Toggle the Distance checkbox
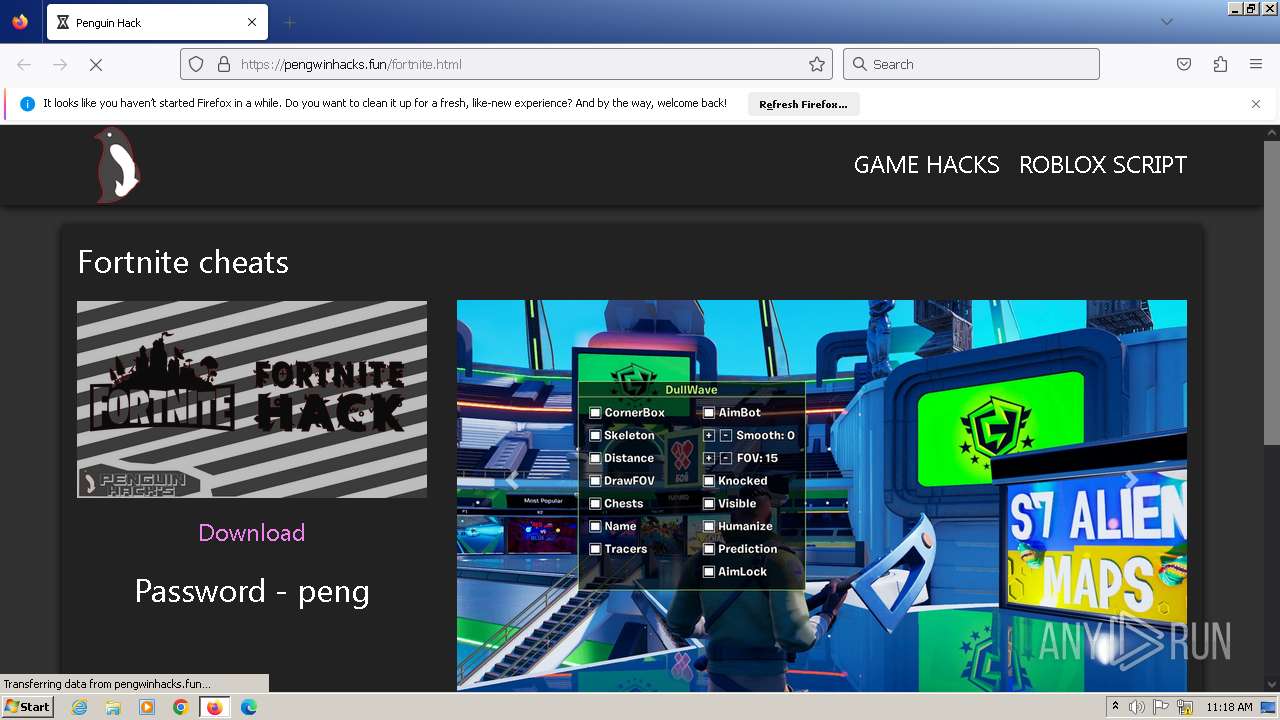 pyautogui.click(x=595, y=459)
